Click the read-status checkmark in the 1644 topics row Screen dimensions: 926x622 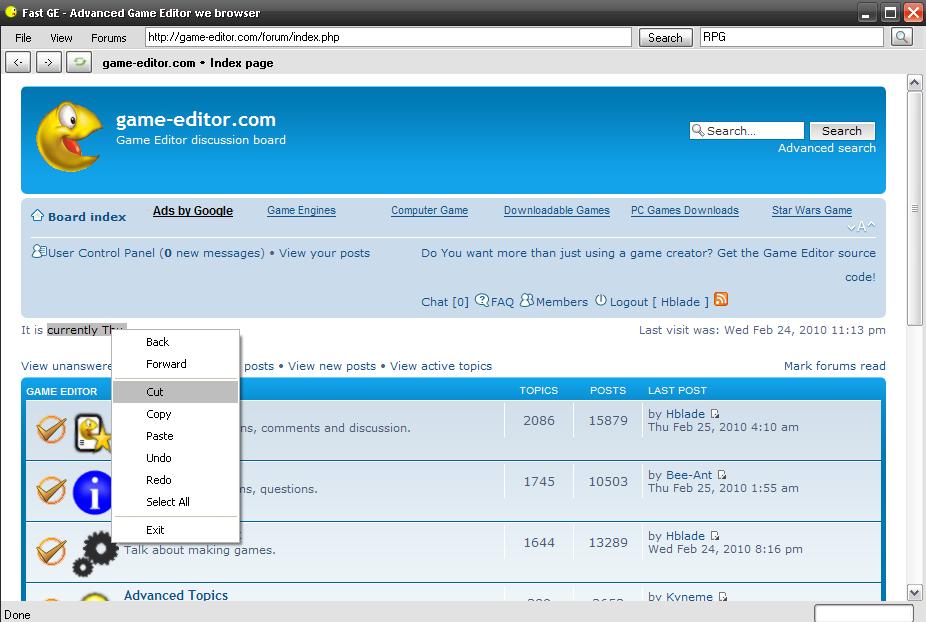(x=51, y=551)
